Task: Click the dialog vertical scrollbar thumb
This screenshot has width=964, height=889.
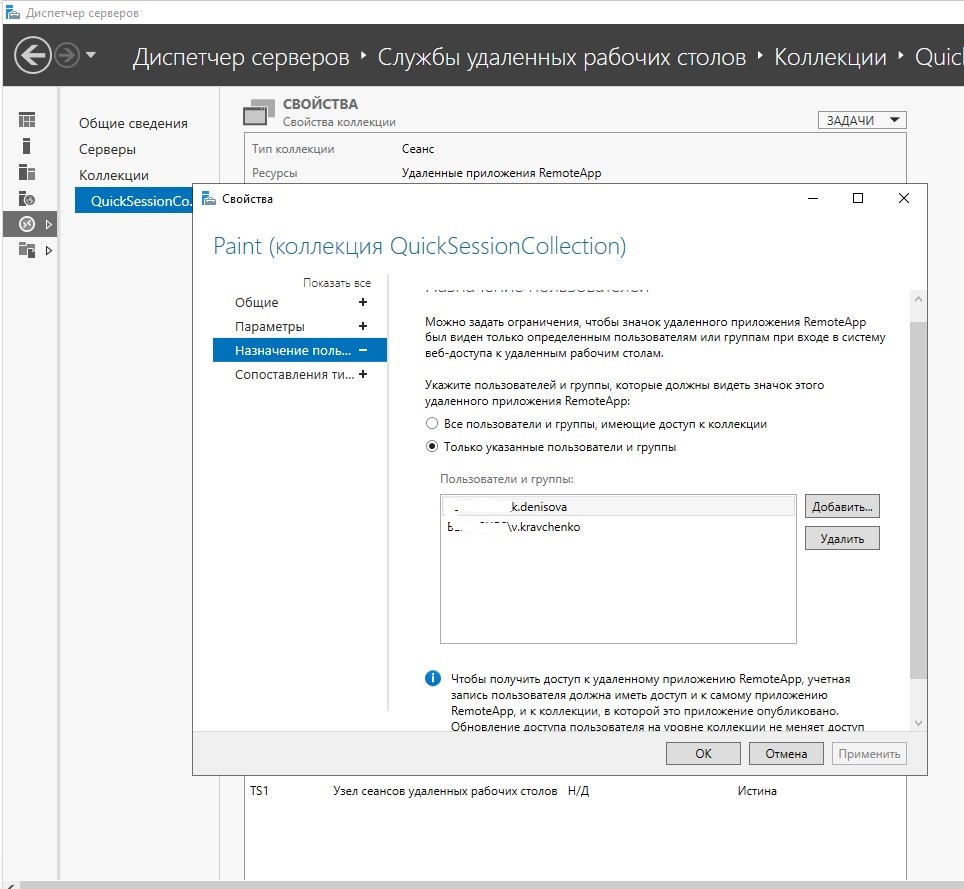Action: [x=918, y=499]
